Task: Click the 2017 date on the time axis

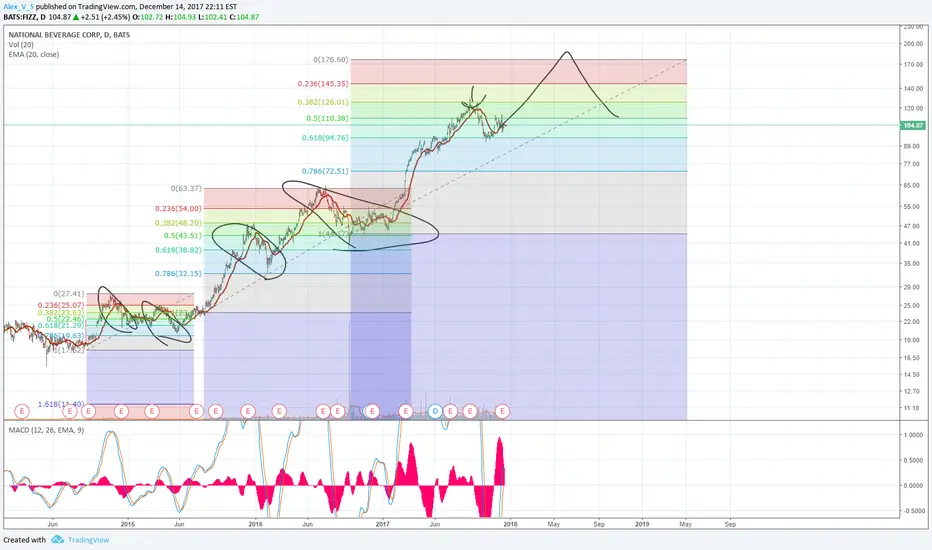Action: tap(382, 524)
